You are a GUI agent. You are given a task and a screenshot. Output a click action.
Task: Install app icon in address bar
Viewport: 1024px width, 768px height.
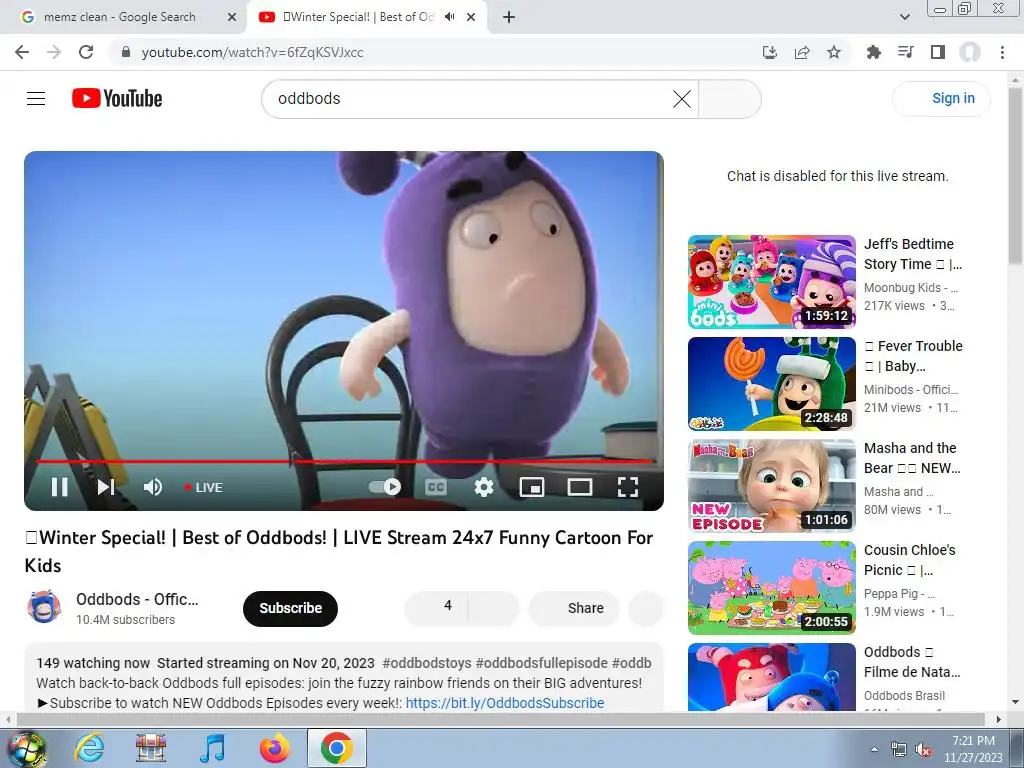(770, 52)
